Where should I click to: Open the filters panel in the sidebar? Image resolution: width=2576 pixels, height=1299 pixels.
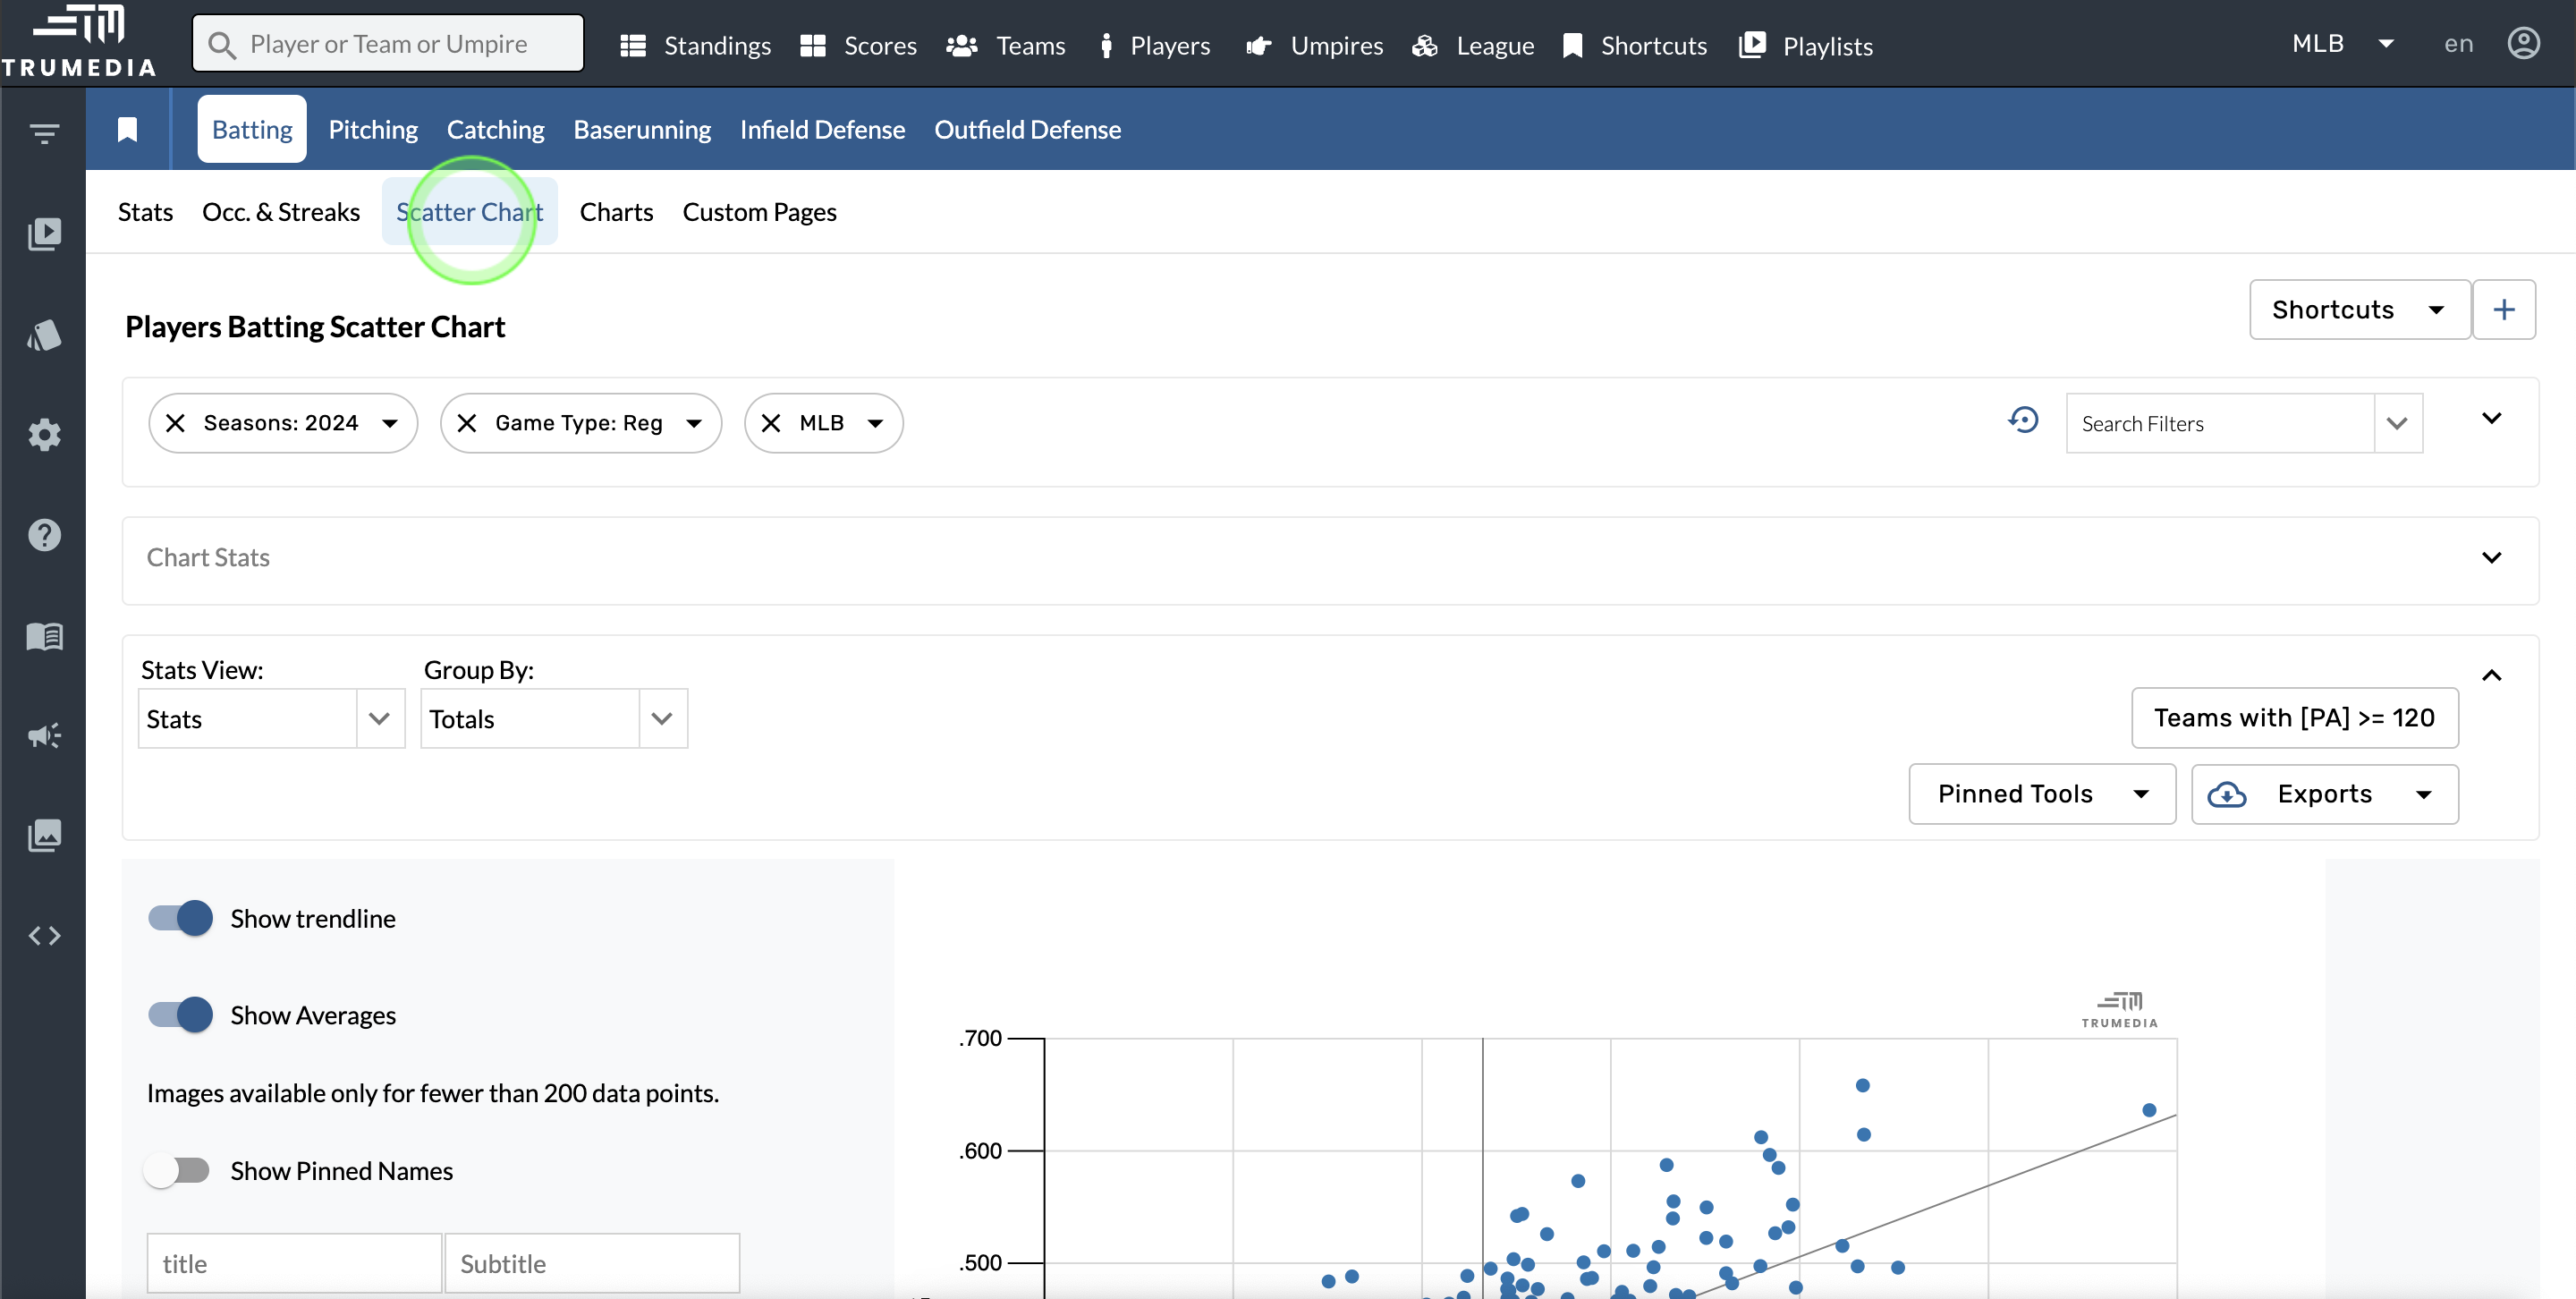[x=45, y=133]
